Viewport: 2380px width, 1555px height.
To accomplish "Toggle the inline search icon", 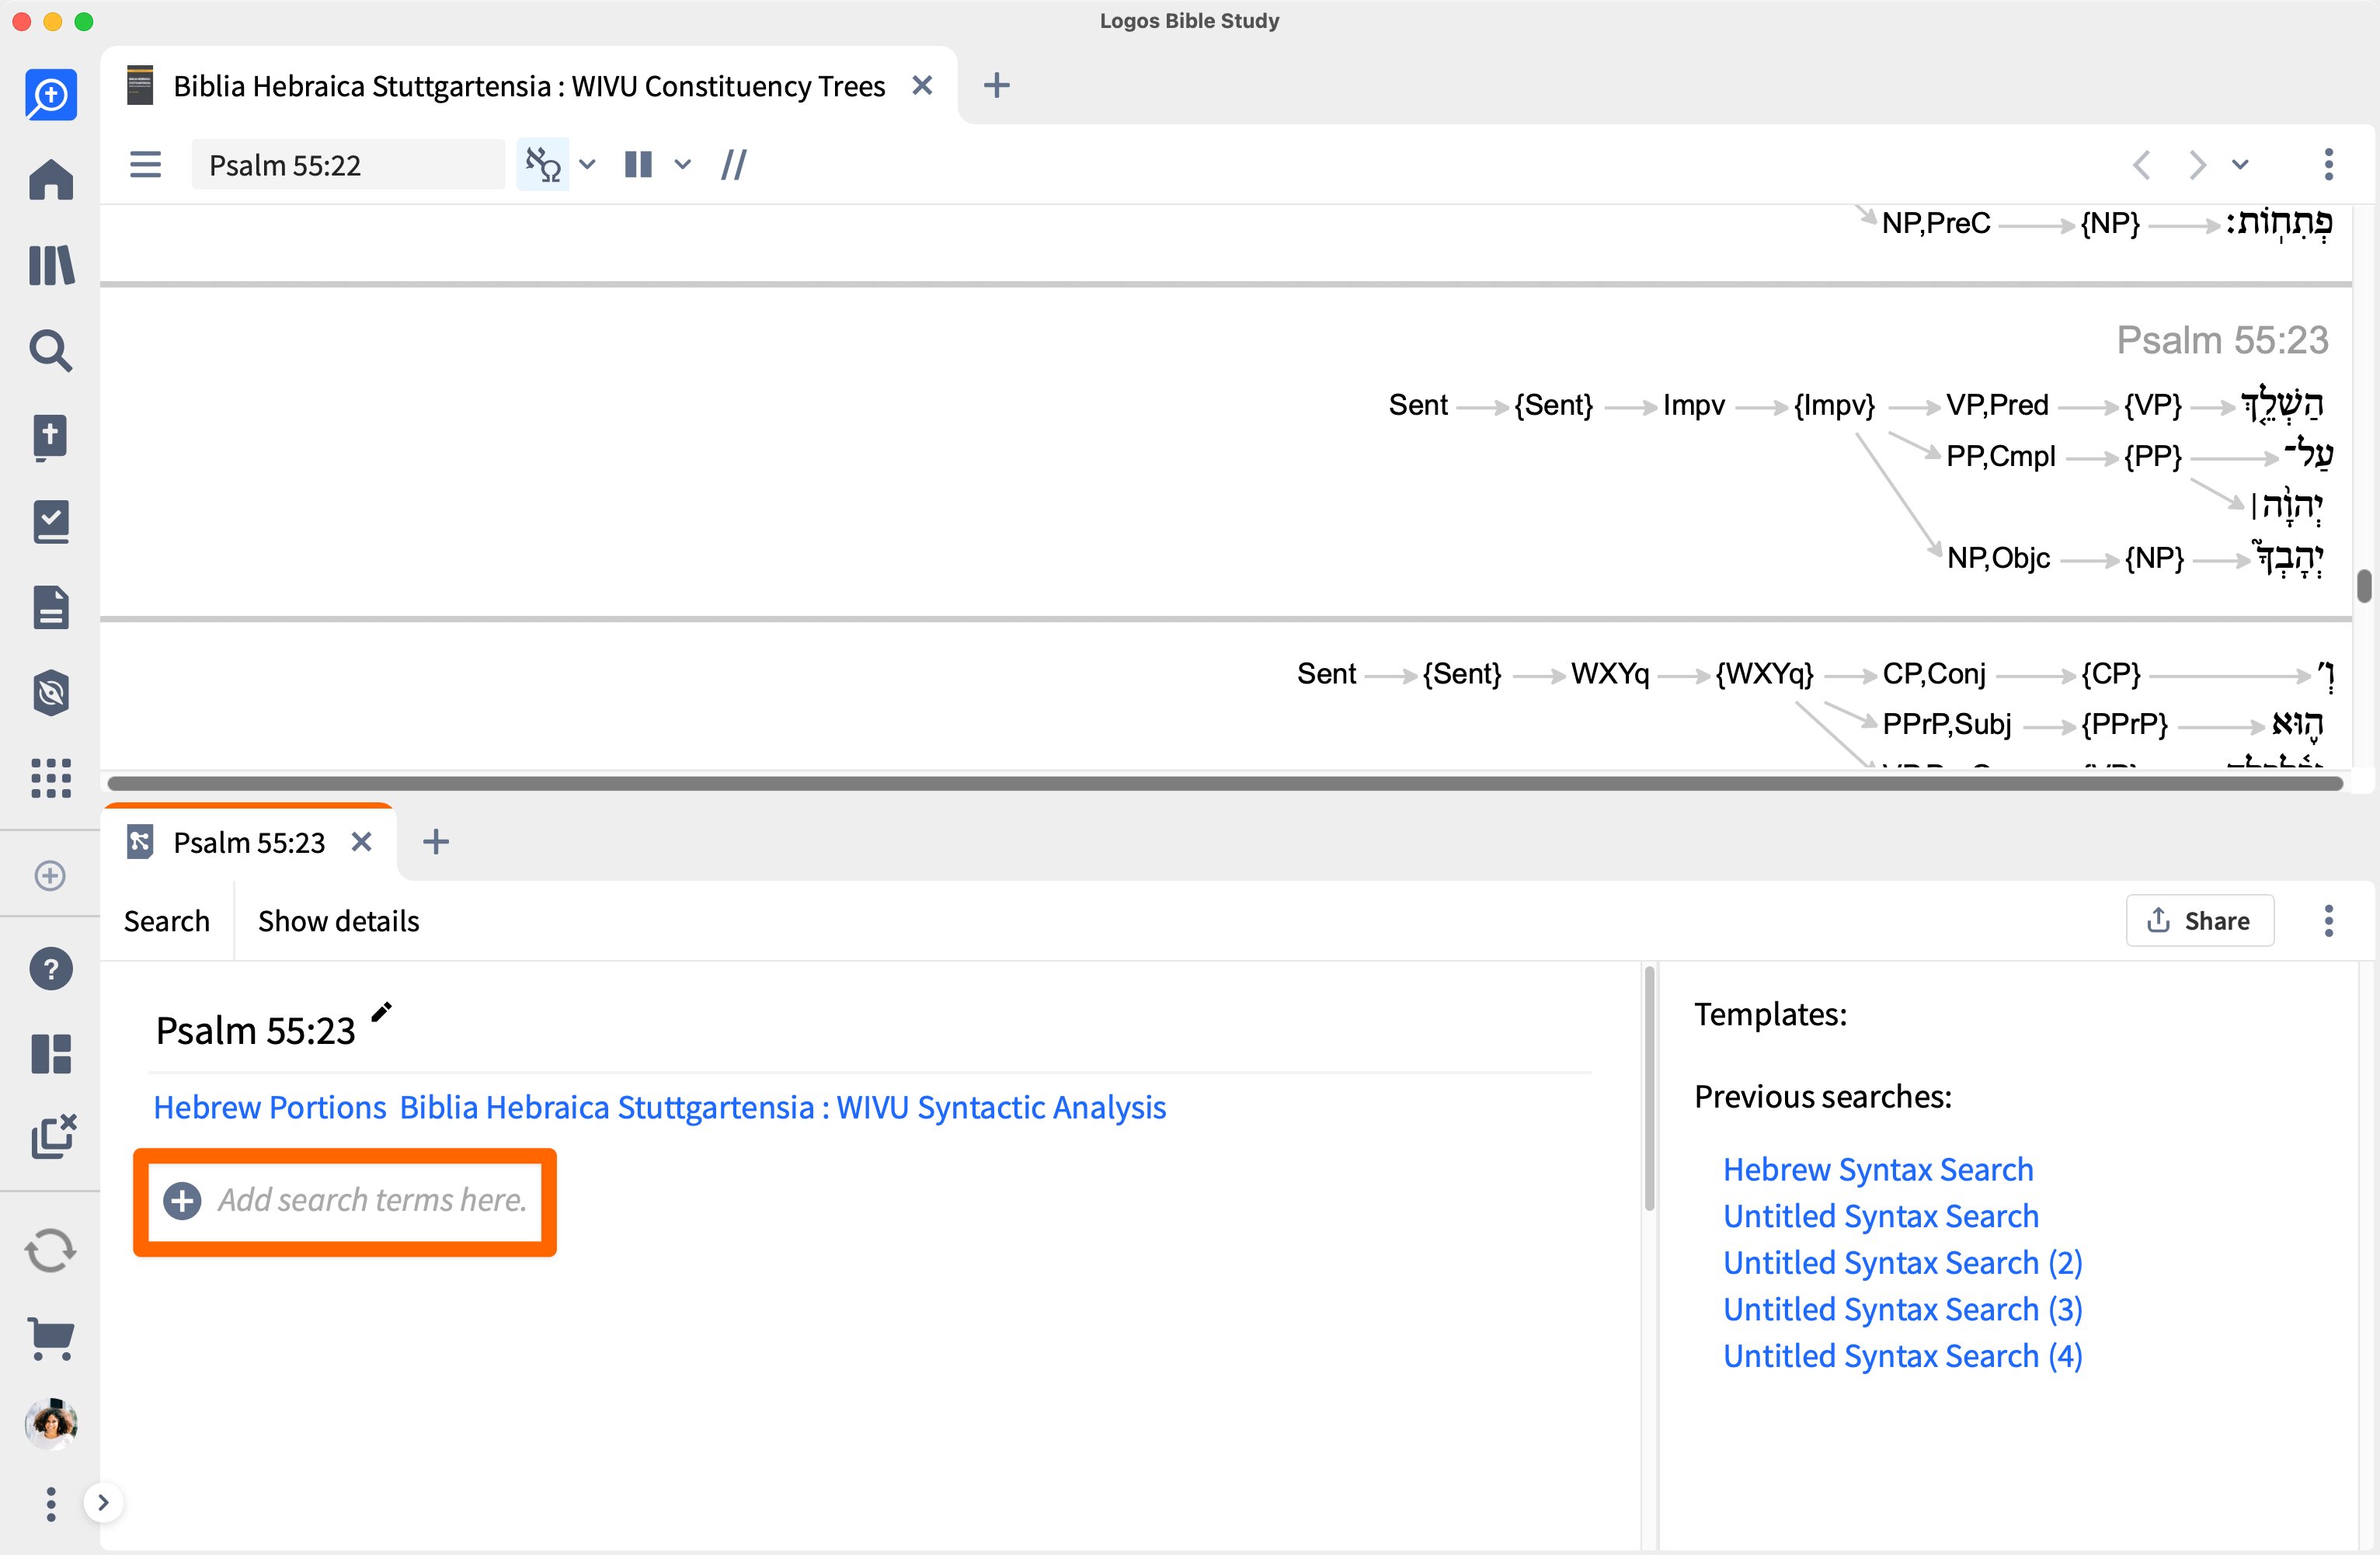I will pos(543,164).
